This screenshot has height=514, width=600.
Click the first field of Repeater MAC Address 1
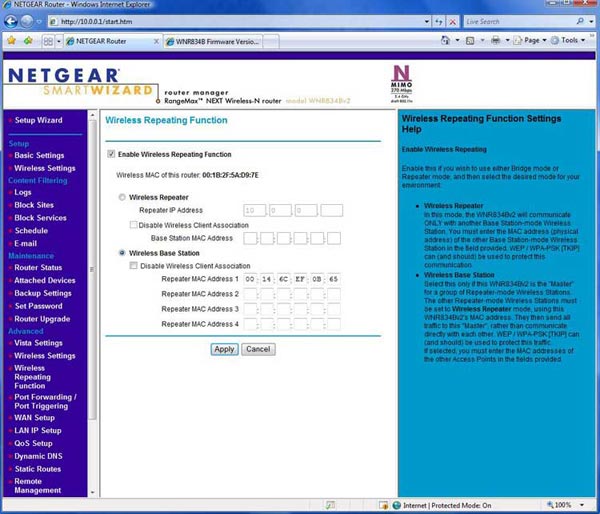[250, 279]
